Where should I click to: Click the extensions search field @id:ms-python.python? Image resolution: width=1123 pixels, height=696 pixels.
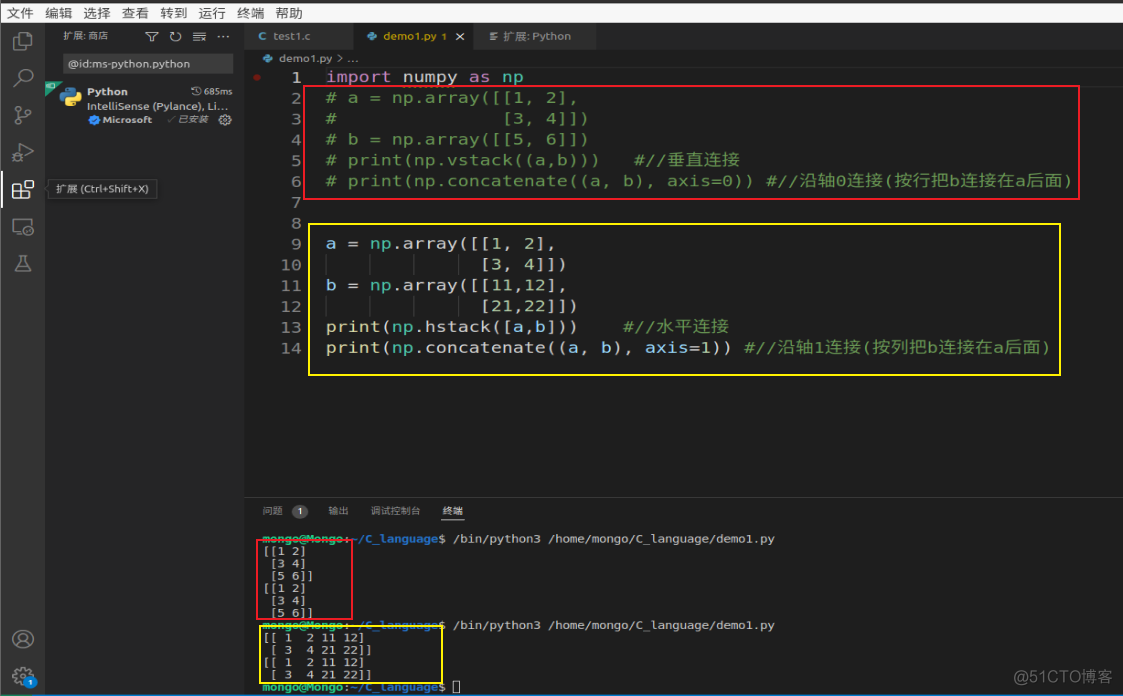[148, 64]
